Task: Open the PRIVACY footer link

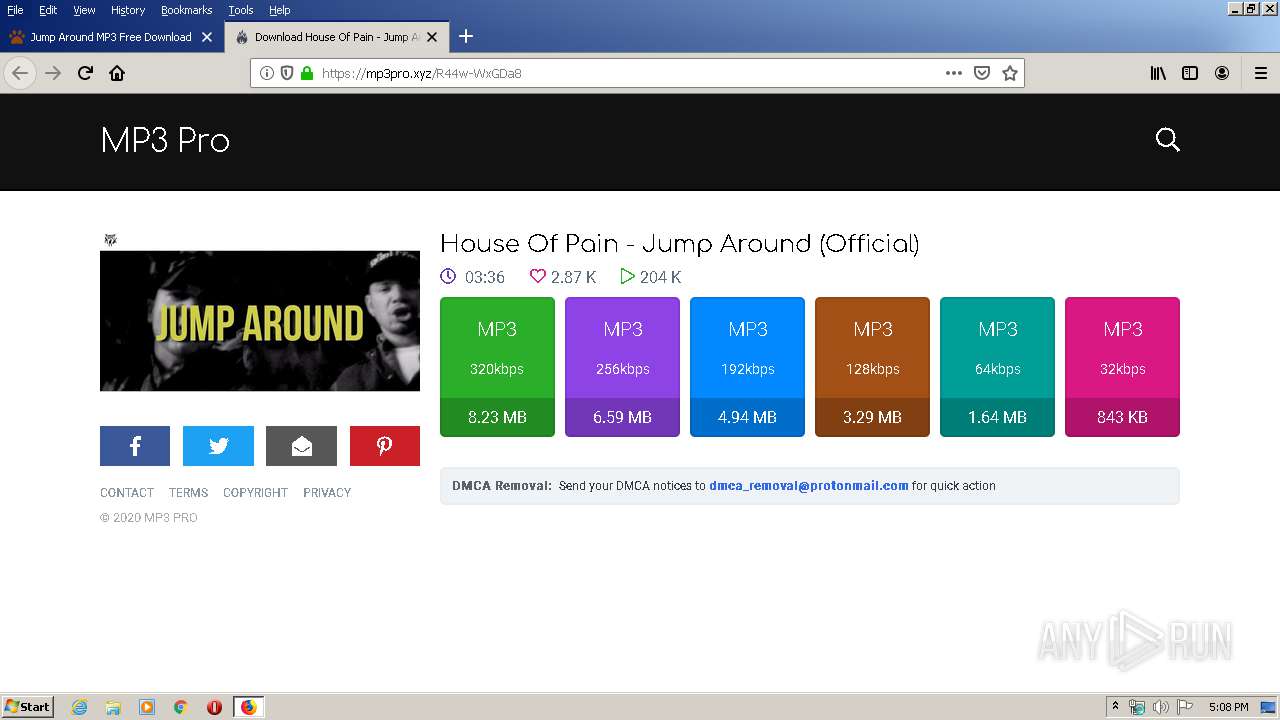Action: [327, 492]
